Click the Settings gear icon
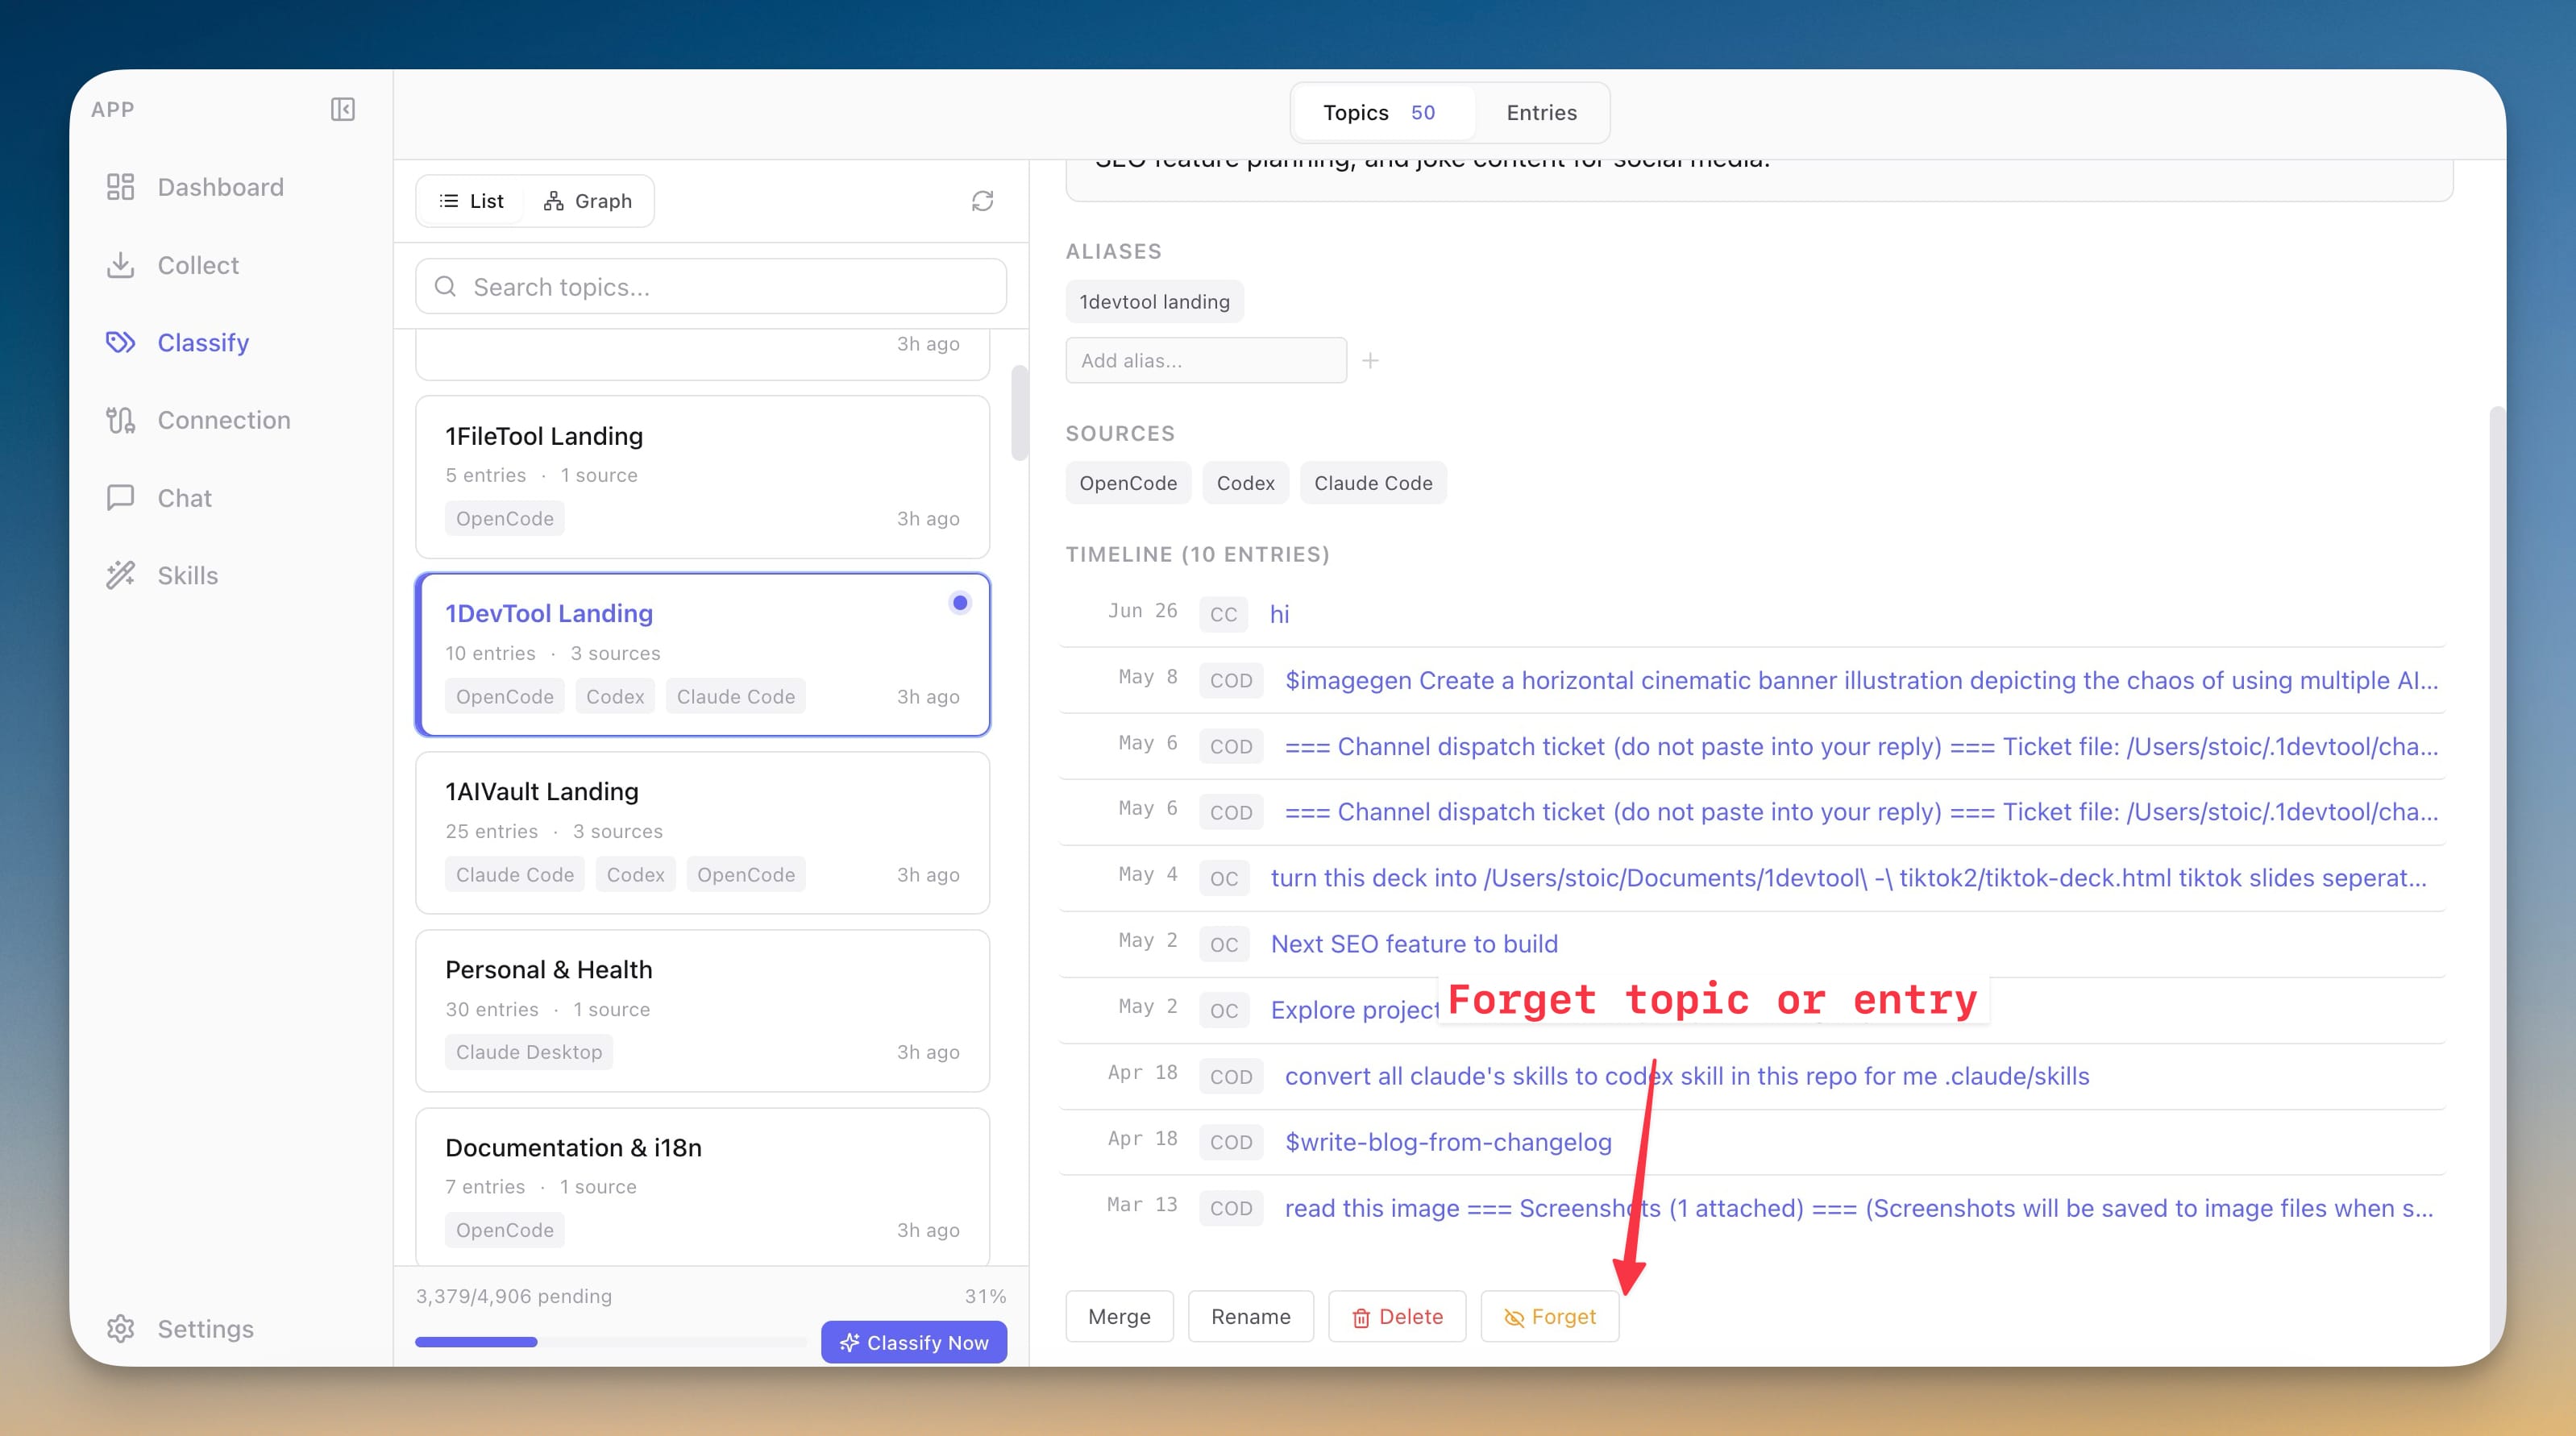 [121, 1328]
